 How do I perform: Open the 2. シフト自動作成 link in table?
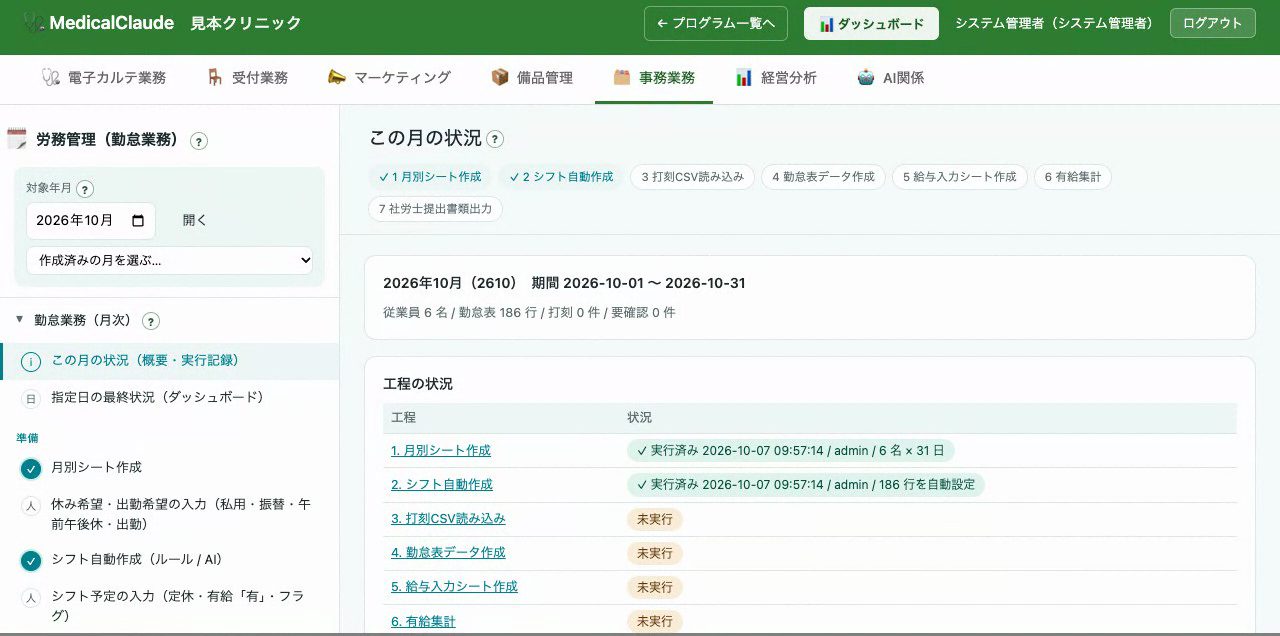point(442,485)
